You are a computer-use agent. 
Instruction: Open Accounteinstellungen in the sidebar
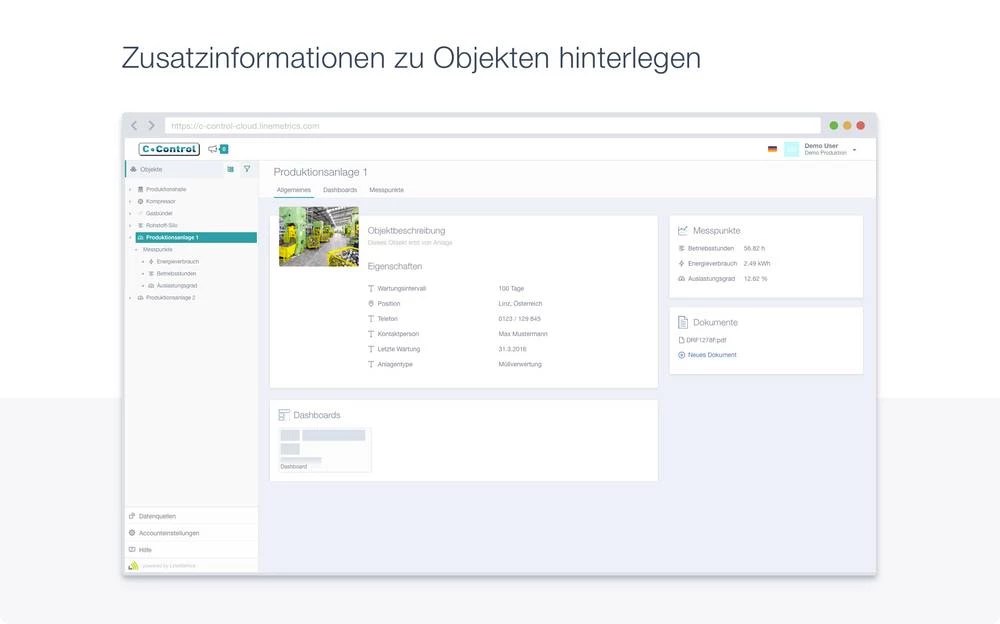coord(168,533)
